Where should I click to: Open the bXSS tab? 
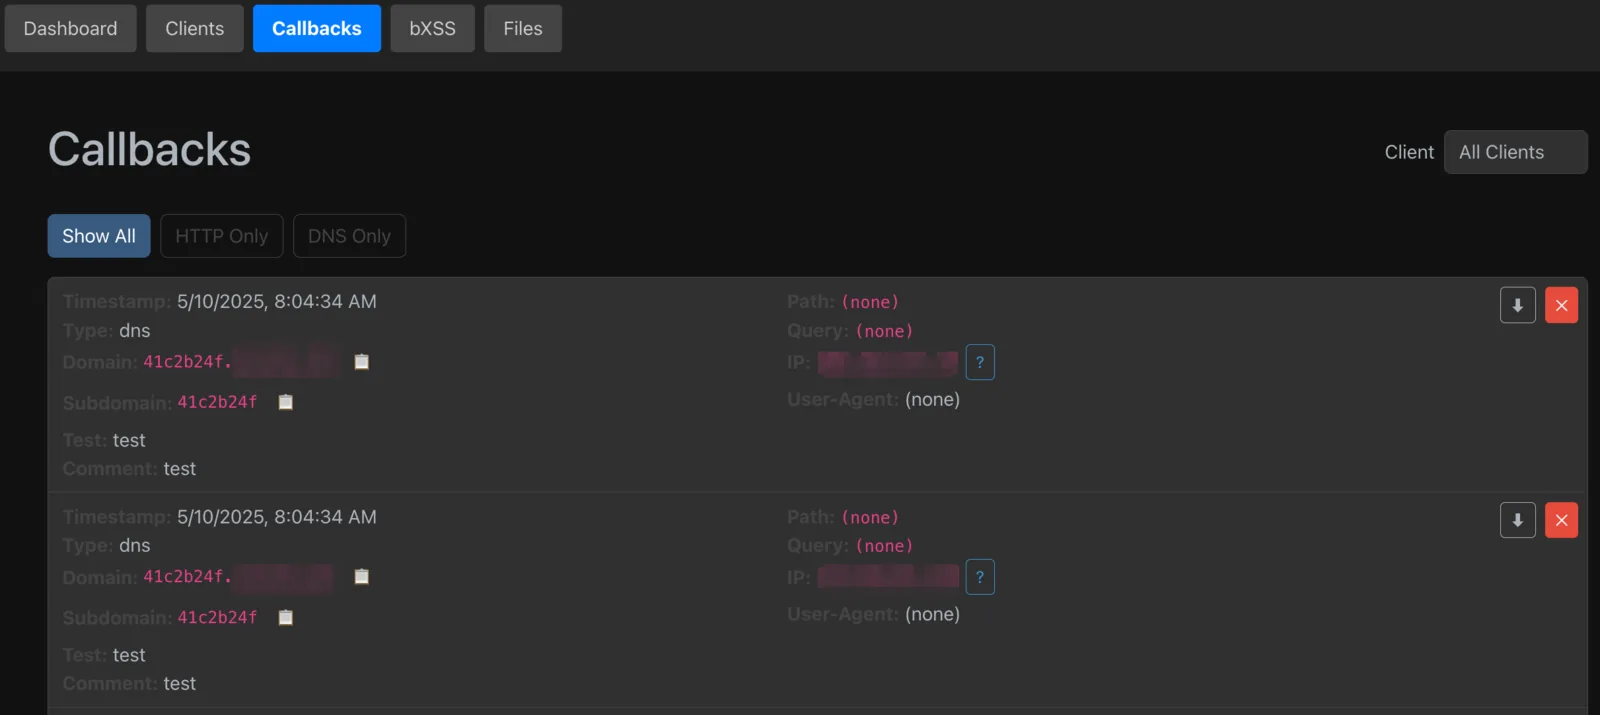tap(432, 28)
